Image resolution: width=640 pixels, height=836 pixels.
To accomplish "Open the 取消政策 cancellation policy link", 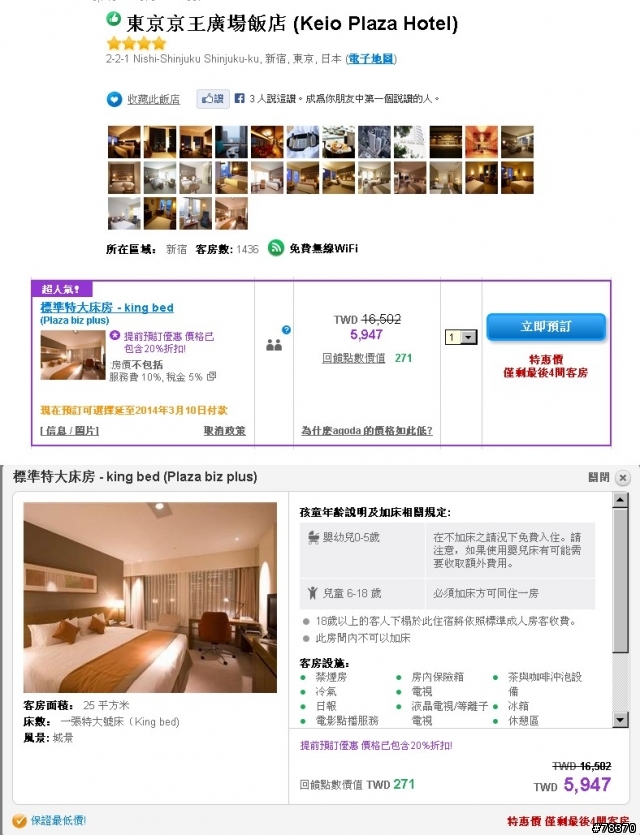I will (225, 430).
